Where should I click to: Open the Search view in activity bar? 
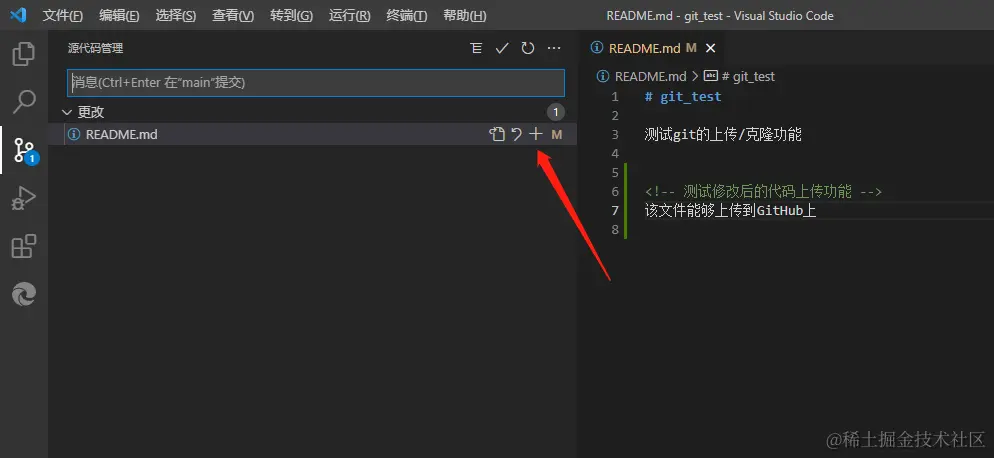(x=24, y=101)
